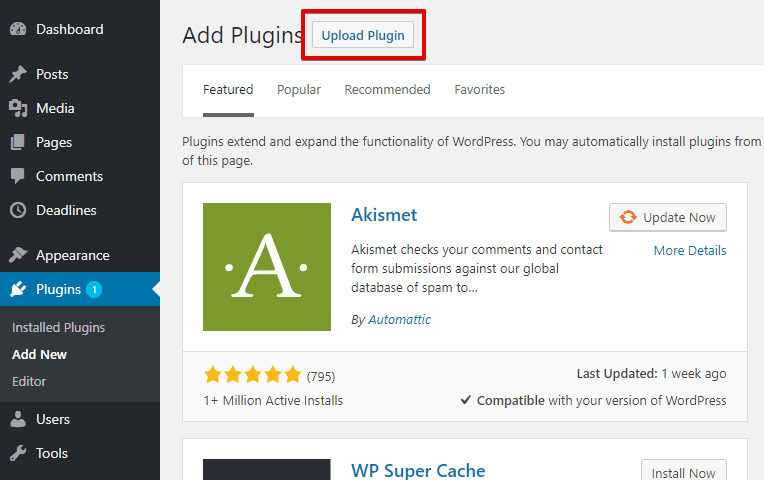
Task: Click the Dashboard gauge icon
Action: (x=18, y=30)
